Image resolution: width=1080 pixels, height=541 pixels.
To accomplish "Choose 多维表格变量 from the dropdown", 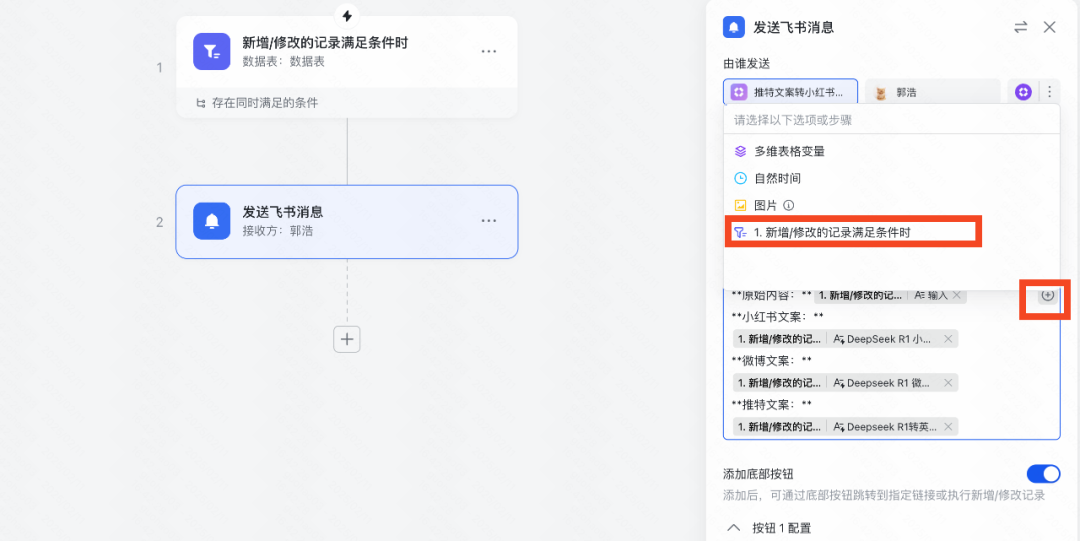I will (891, 151).
